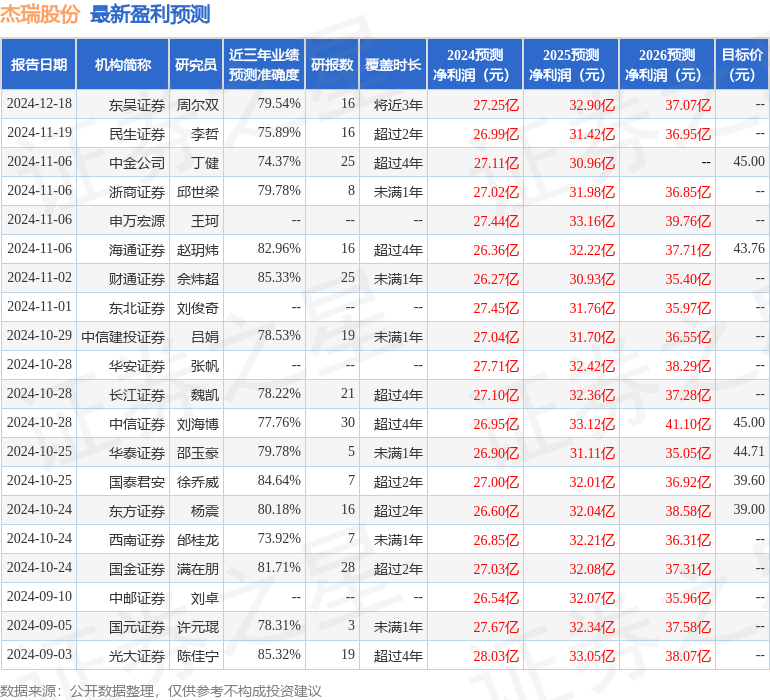Click target price 39.00
Image resolution: width=770 pixels, height=700 pixels.
[x=749, y=509]
